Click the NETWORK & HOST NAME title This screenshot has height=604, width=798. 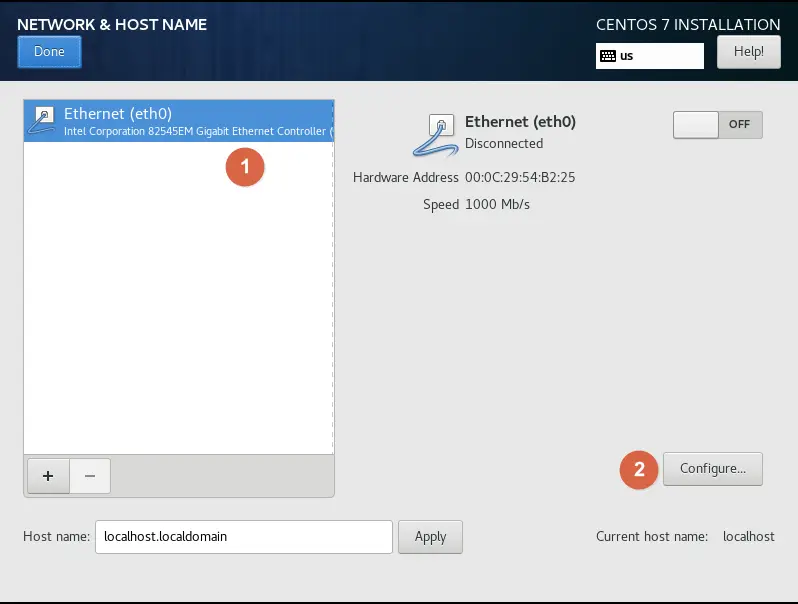click(x=112, y=24)
